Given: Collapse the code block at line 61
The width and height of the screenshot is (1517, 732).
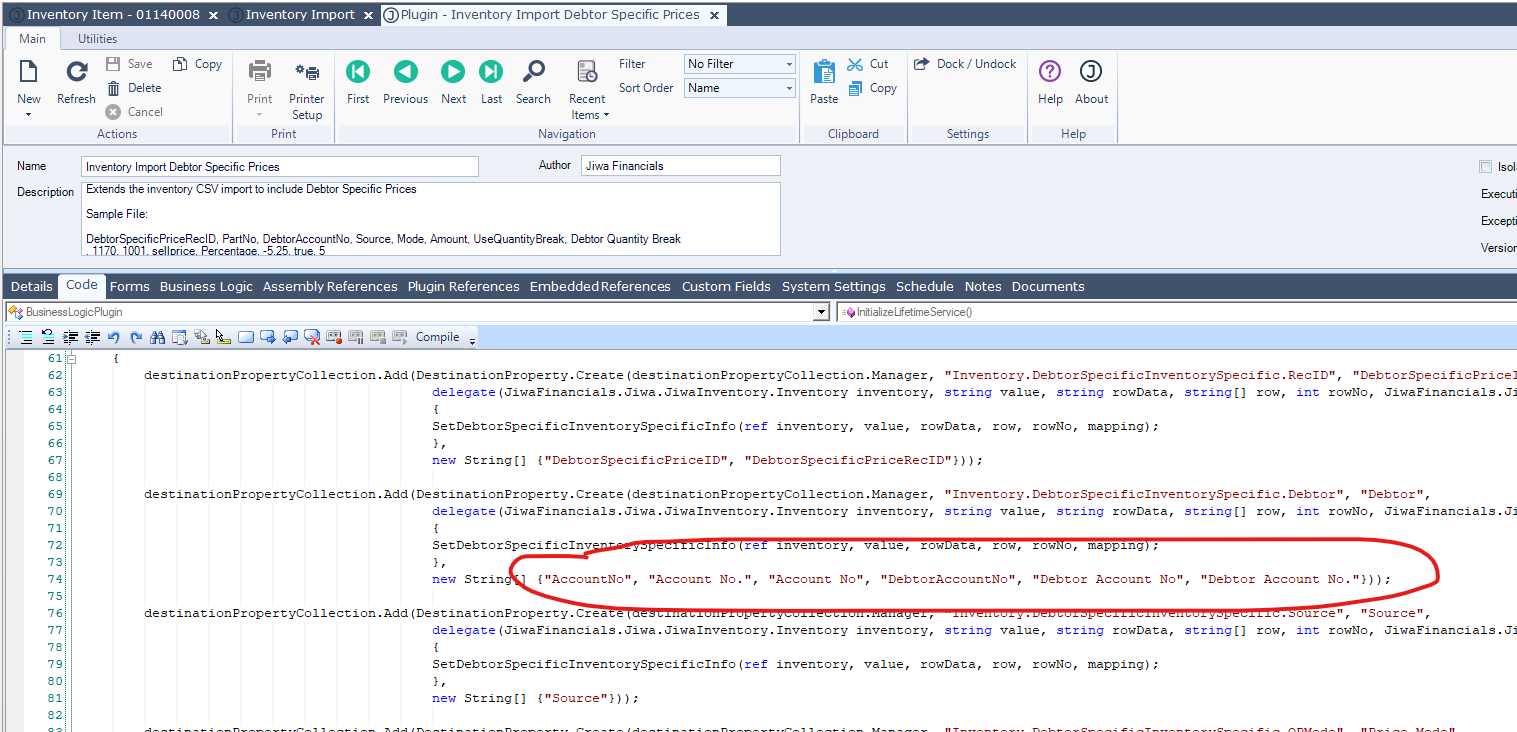Looking at the screenshot, I should pyautogui.click(x=71, y=358).
